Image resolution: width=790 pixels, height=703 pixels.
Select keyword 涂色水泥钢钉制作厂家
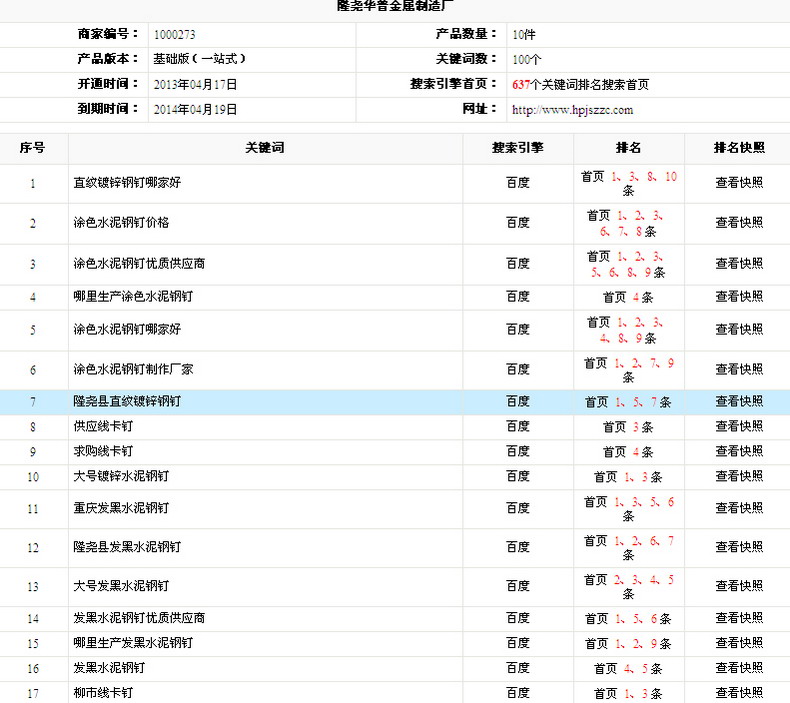pyautogui.click(x=133, y=369)
